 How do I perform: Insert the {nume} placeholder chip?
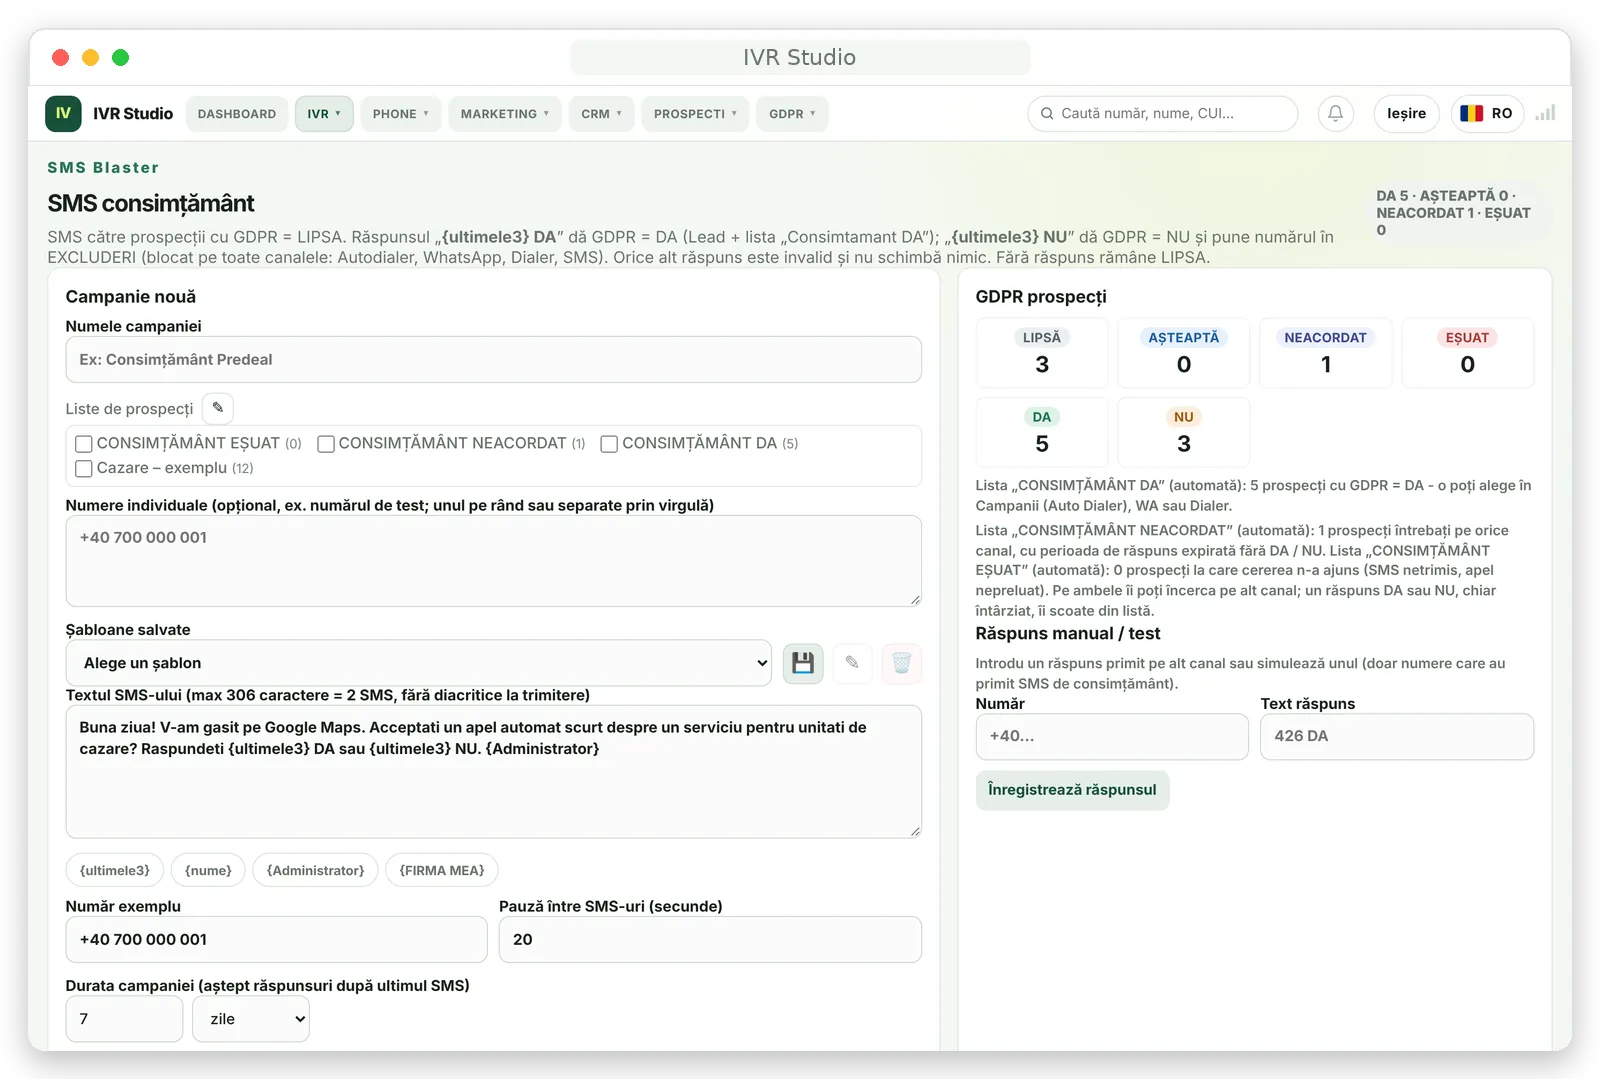point(208,871)
